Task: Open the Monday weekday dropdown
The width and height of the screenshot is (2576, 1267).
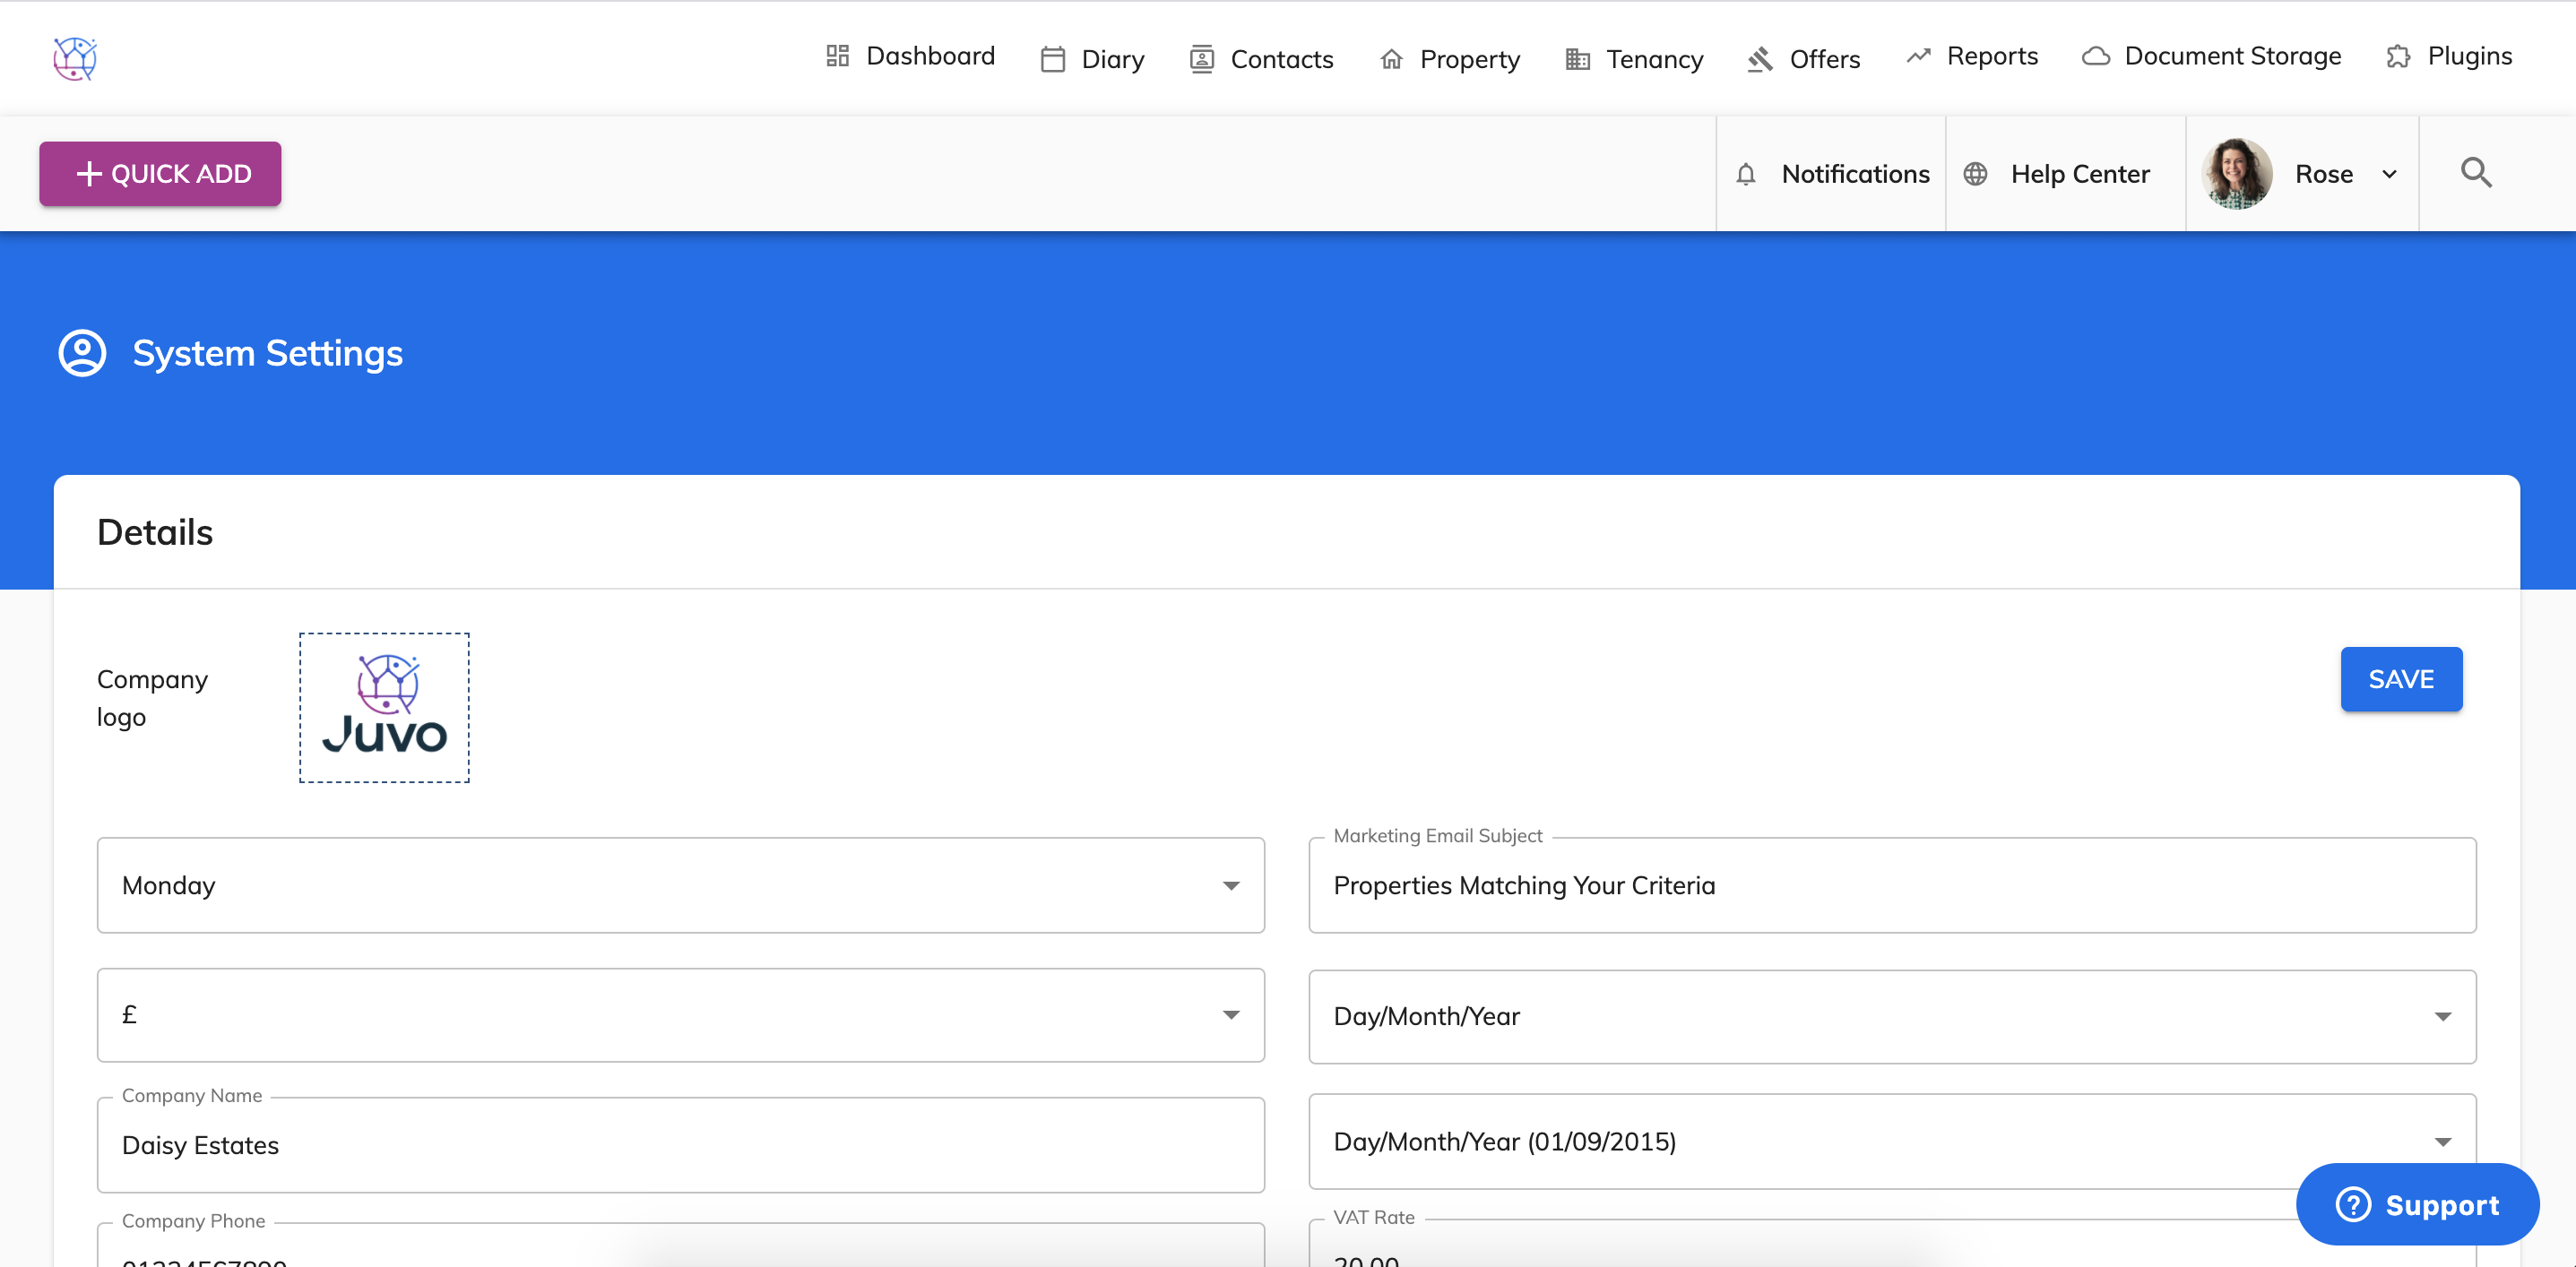Action: (x=680, y=885)
